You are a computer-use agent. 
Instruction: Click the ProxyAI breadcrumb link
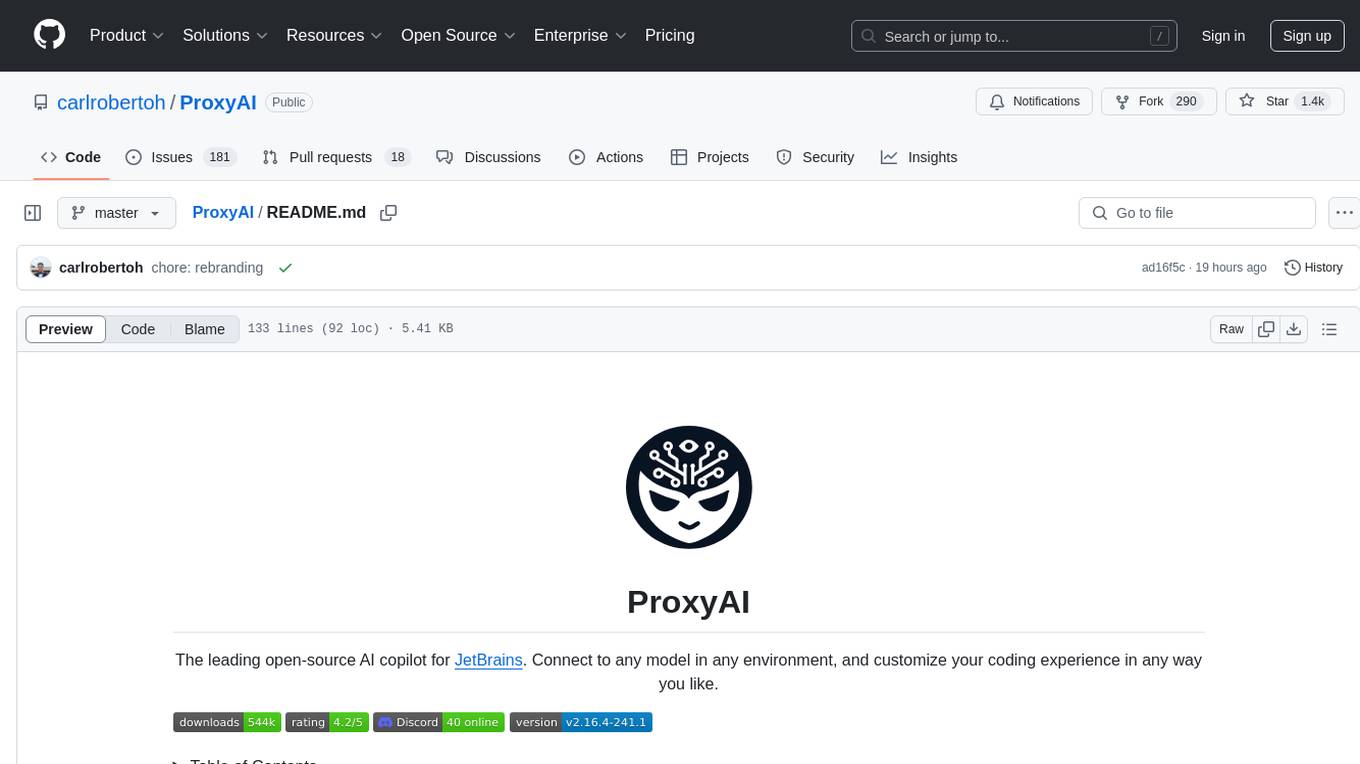point(223,213)
